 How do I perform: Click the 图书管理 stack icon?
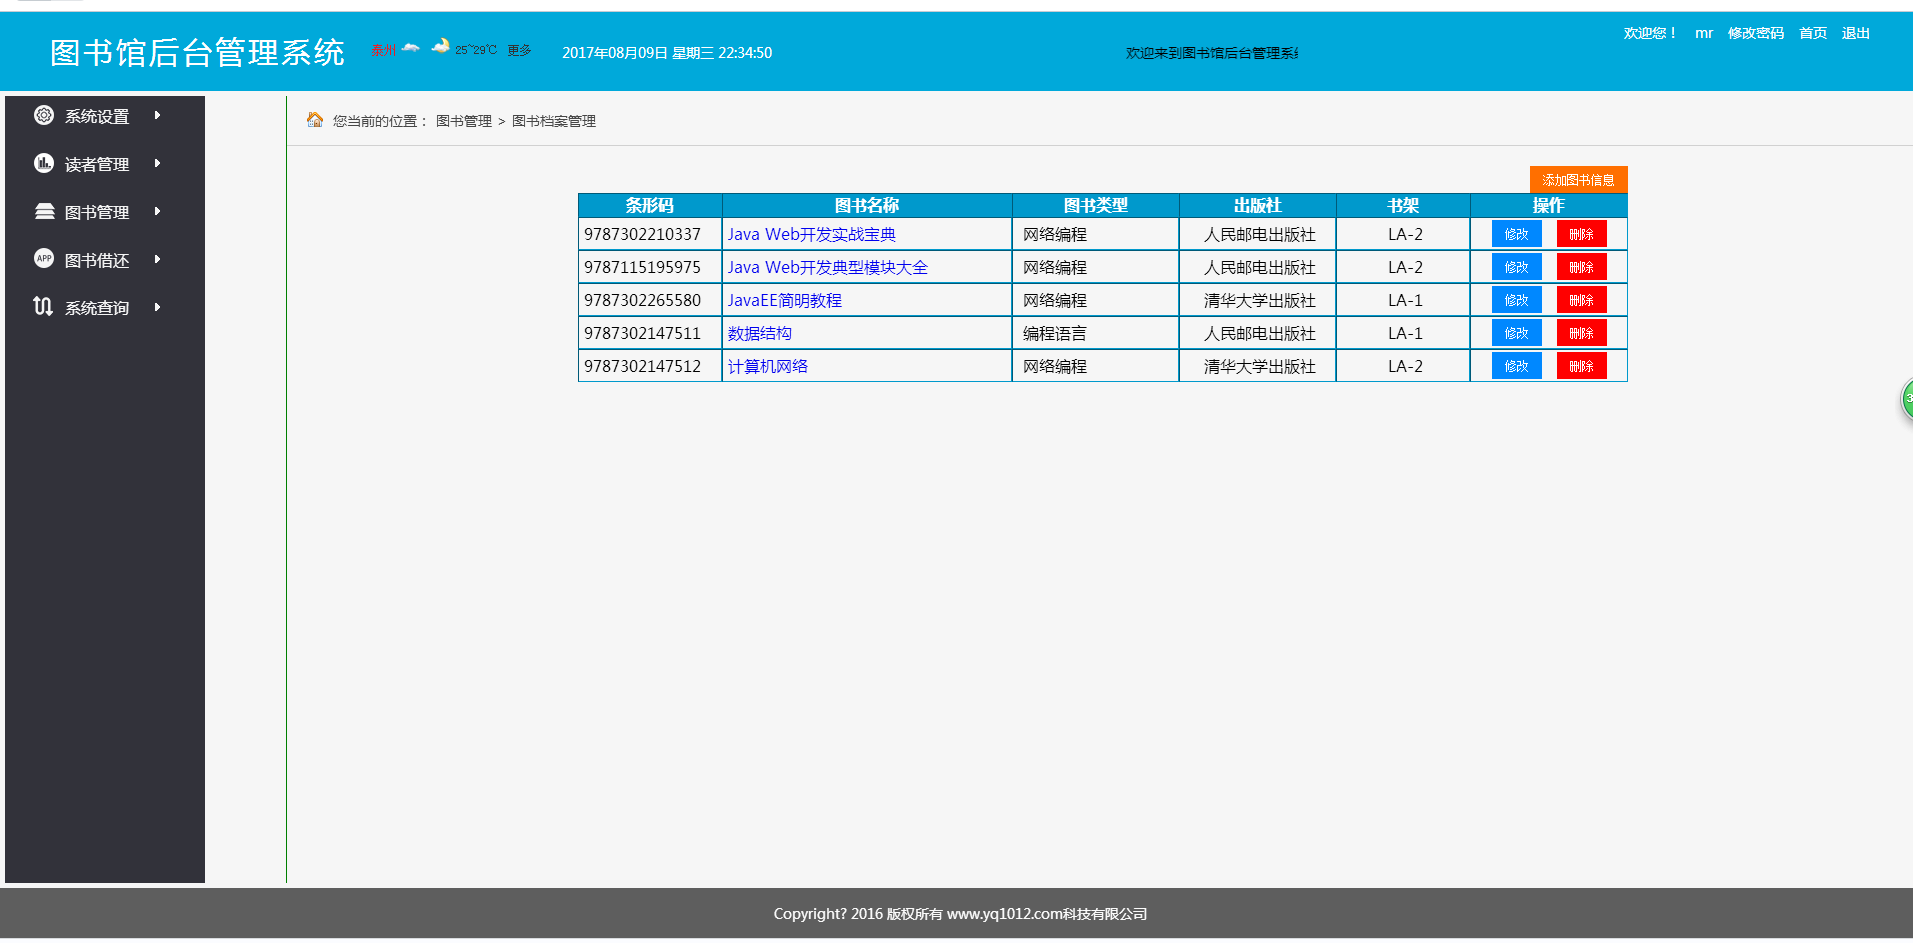tap(44, 211)
